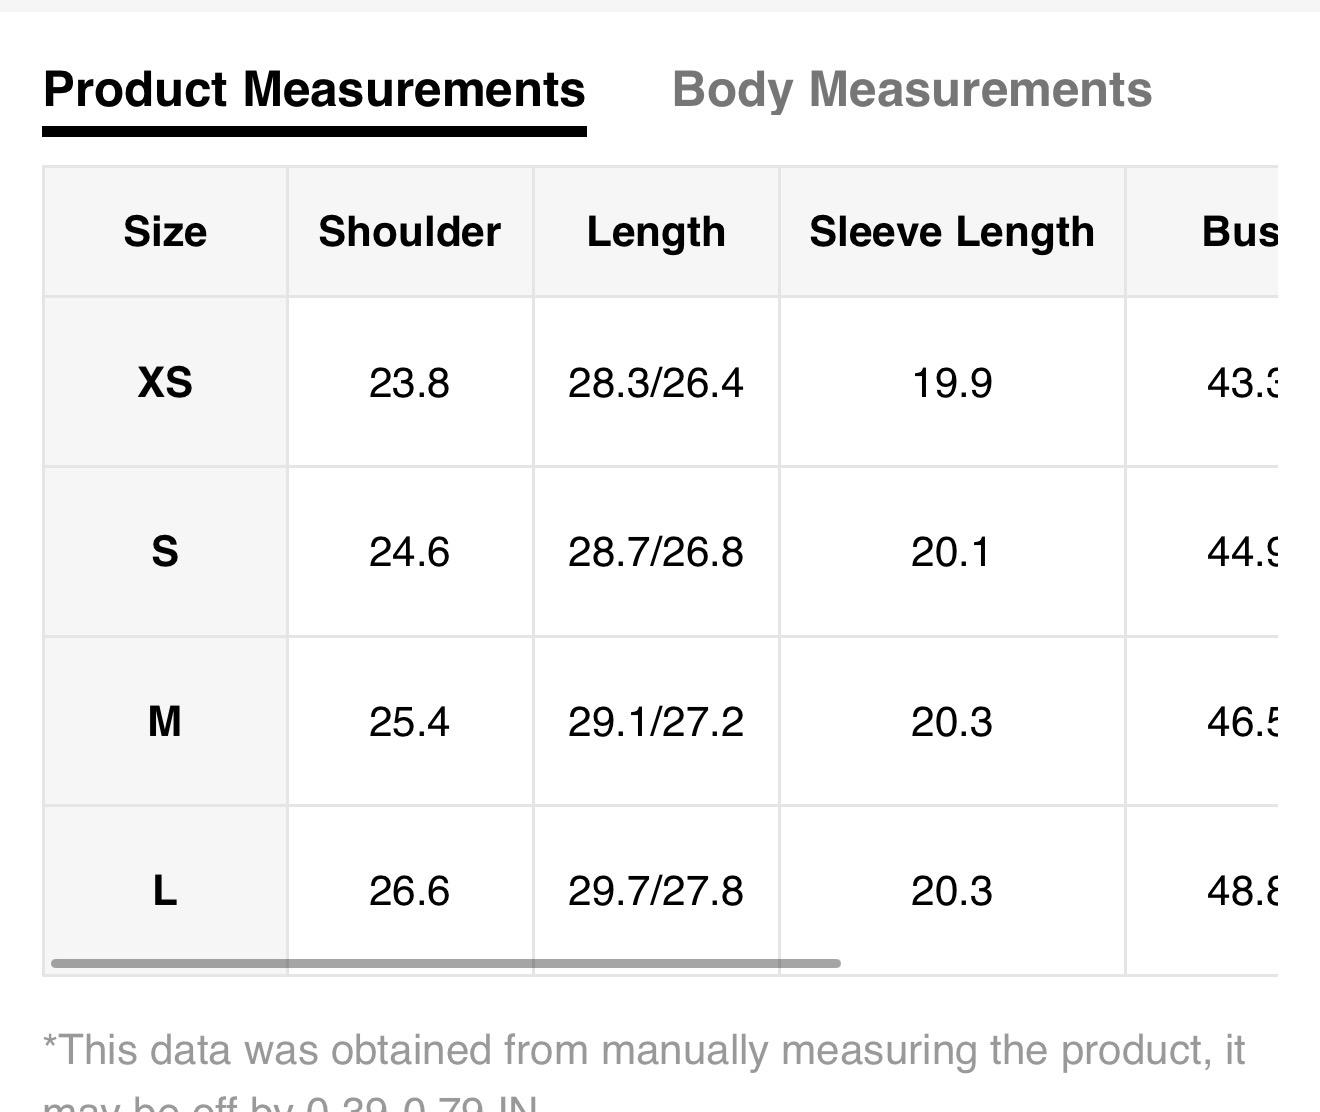Switch to the Body Measurements tab
The image size is (1320, 1112).
coord(911,90)
